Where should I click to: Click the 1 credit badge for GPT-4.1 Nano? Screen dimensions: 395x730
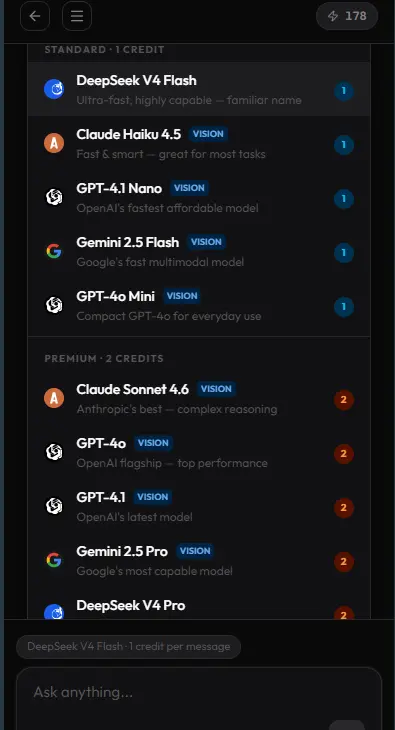click(344, 199)
